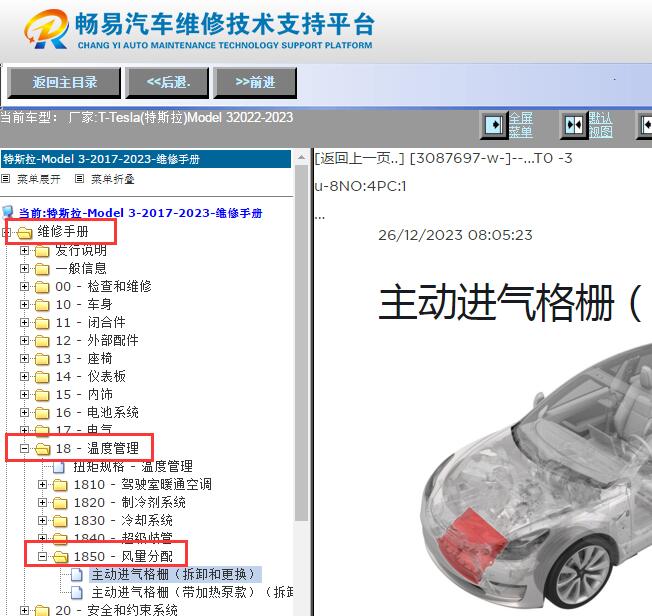Click open-folder icon of 18 - 温度管理
Image resolution: width=652 pixels, height=616 pixels.
point(42,449)
